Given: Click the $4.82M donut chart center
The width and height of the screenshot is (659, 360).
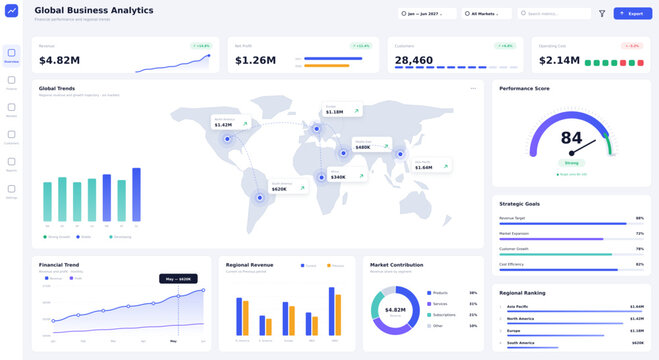Looking at the screenshot, I should click(x=395, y=310).
